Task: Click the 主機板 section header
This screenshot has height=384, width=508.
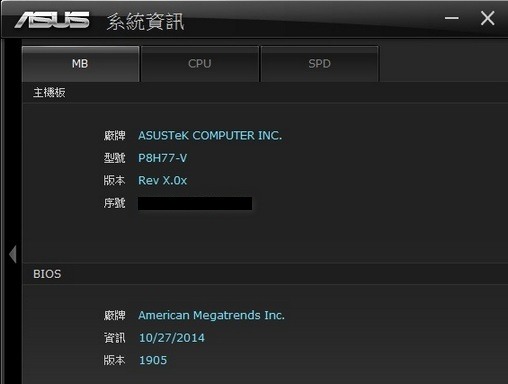Action: tap(49, 93)
